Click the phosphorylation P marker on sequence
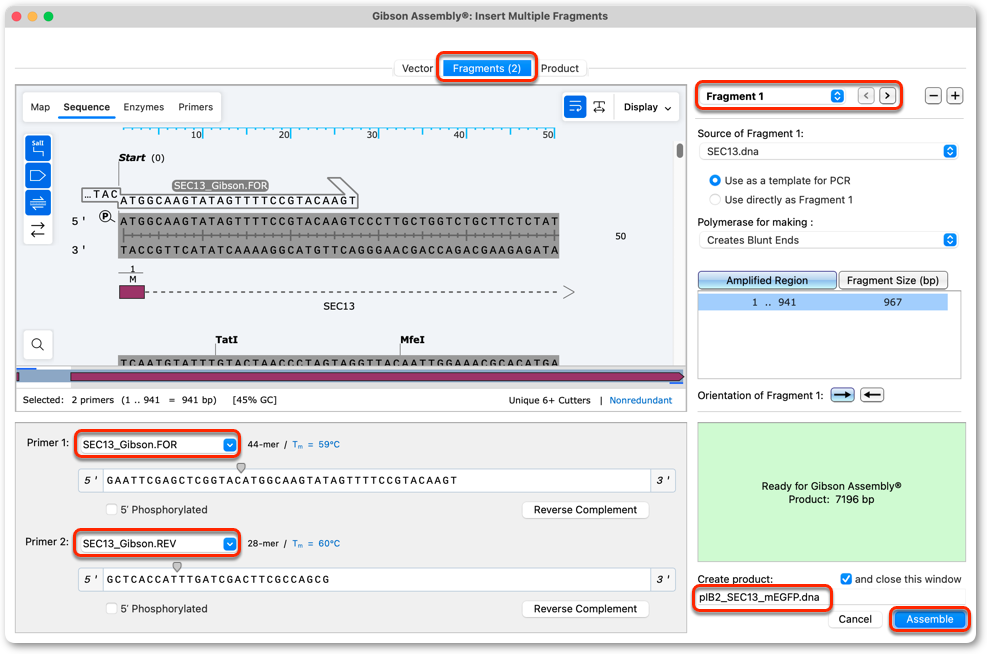This screenshot has height=654, width=987. pos(105,217)
